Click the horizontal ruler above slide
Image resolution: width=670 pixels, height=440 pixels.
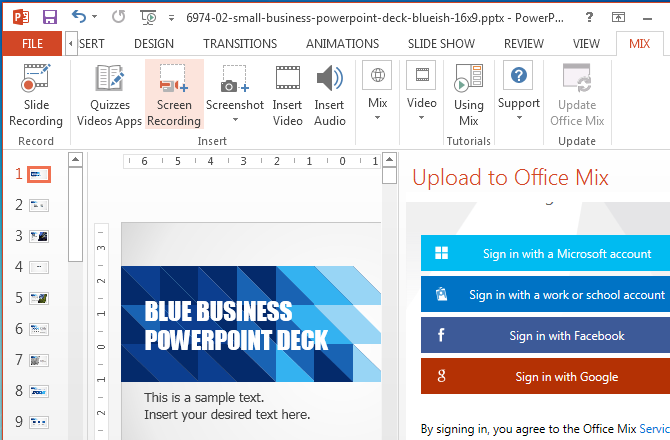point(252,161)
